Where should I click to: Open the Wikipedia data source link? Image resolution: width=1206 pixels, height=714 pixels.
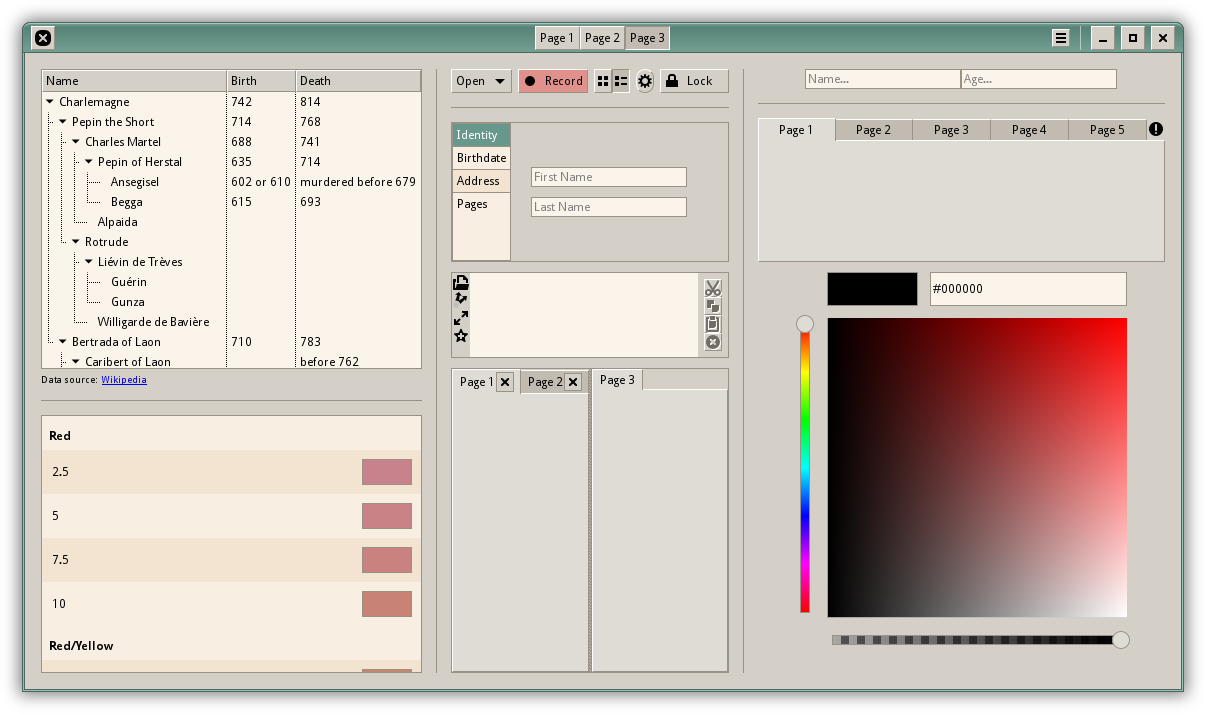(124, 380)
